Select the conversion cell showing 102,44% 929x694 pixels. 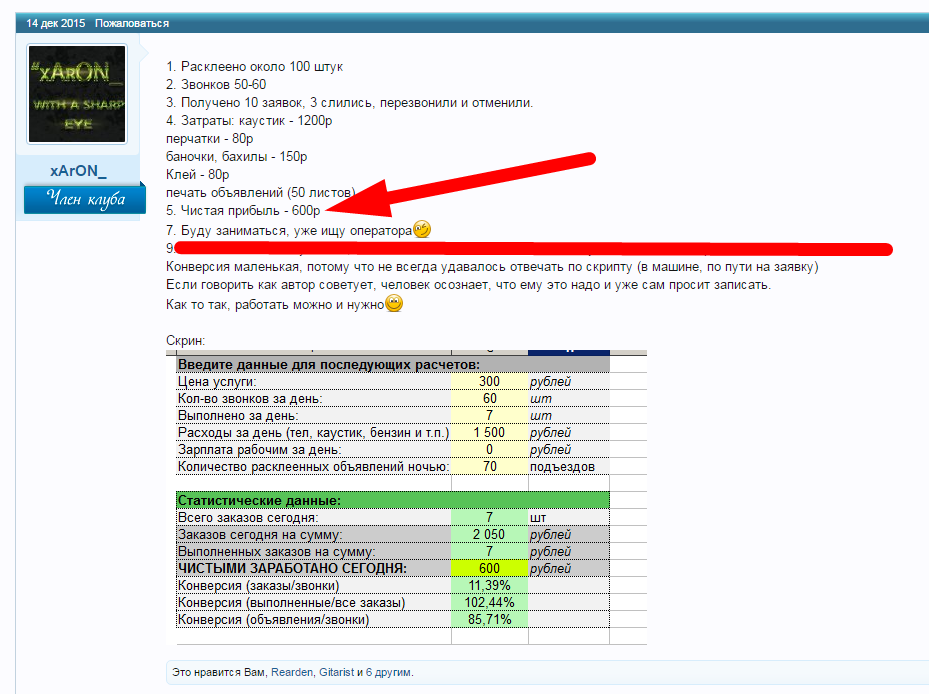click(489, 603)
